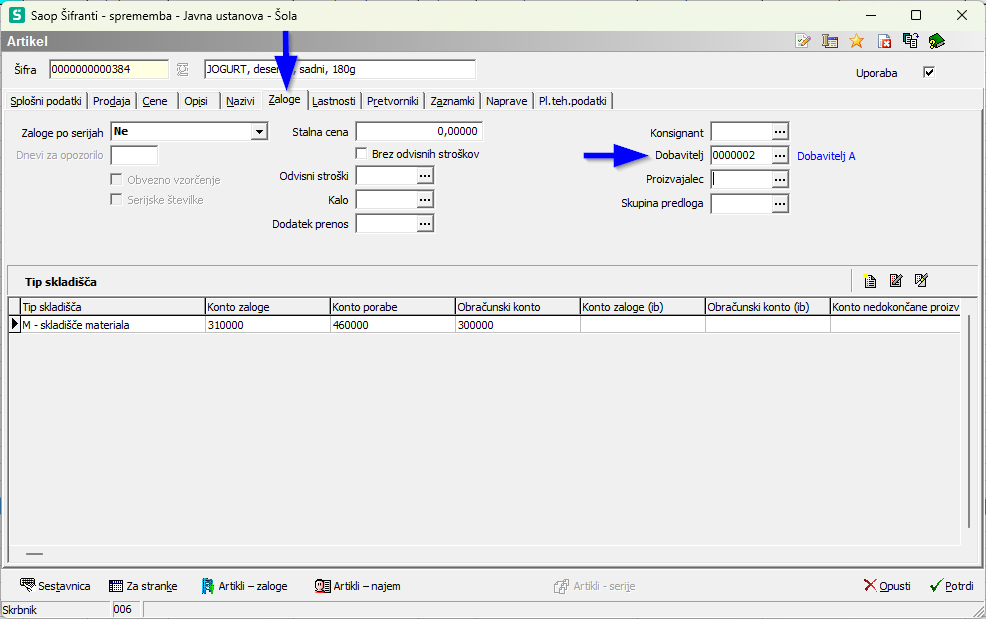Open the Dodatek prenos lookup ellipsis button

click(425, 223)
